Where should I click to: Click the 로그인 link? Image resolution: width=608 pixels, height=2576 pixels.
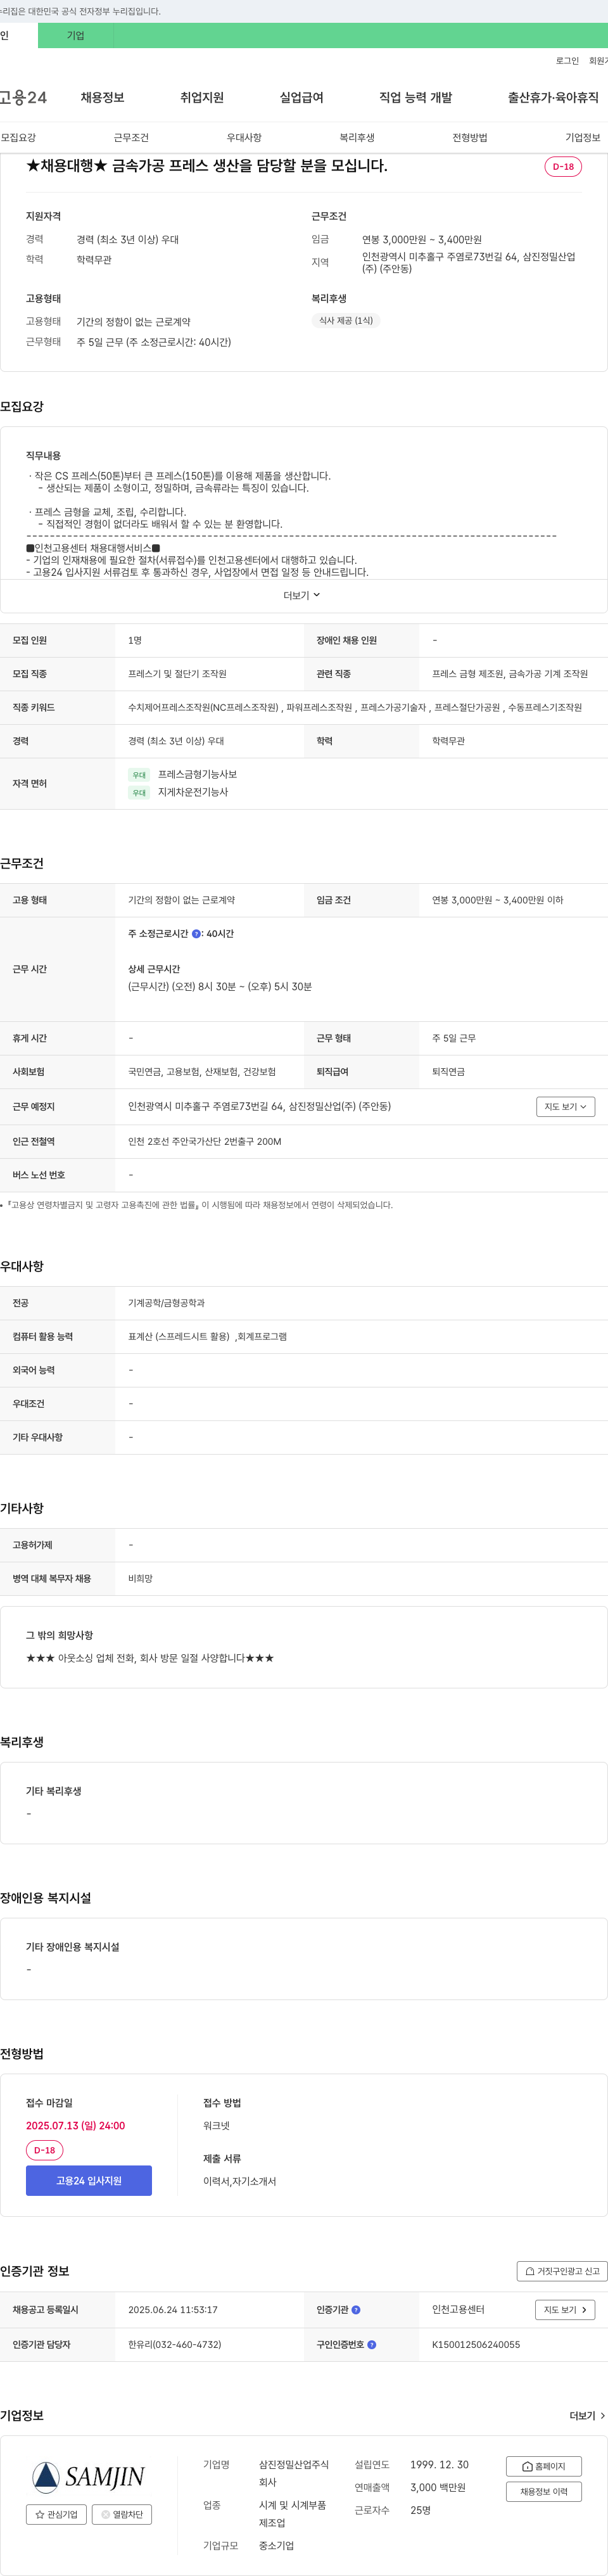tap(567, 61)
